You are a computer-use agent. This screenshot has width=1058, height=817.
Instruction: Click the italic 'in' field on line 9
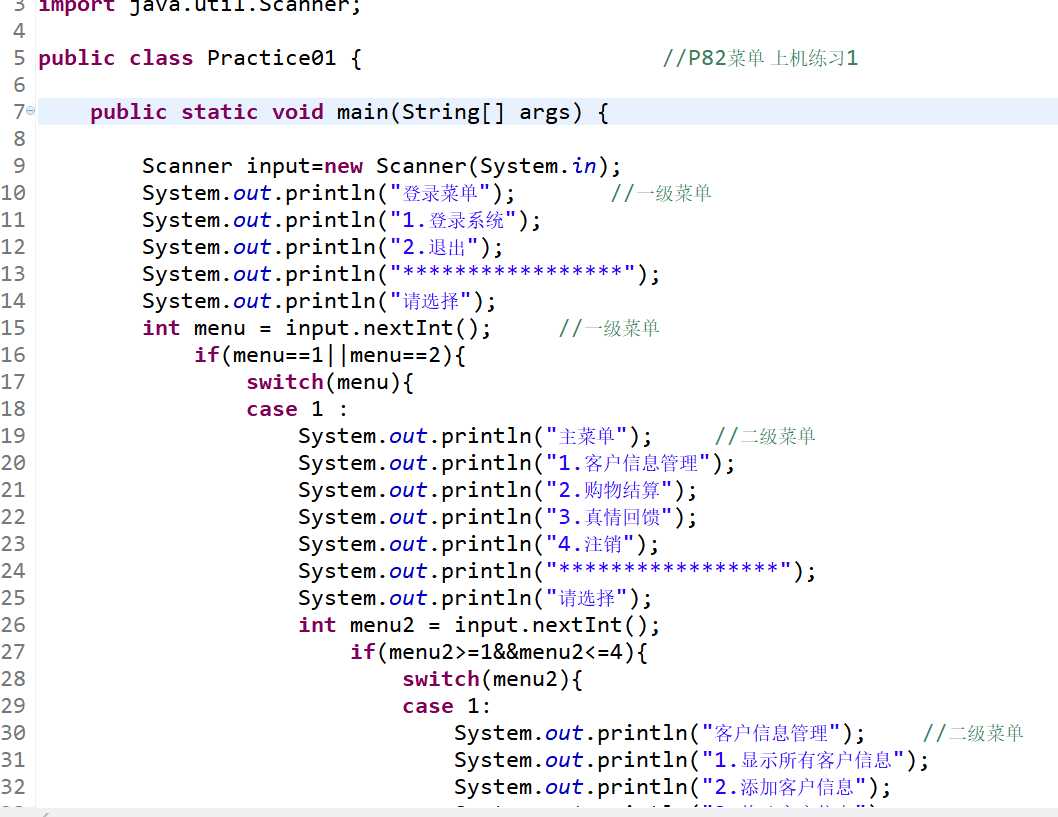click(x=584, y=166)
